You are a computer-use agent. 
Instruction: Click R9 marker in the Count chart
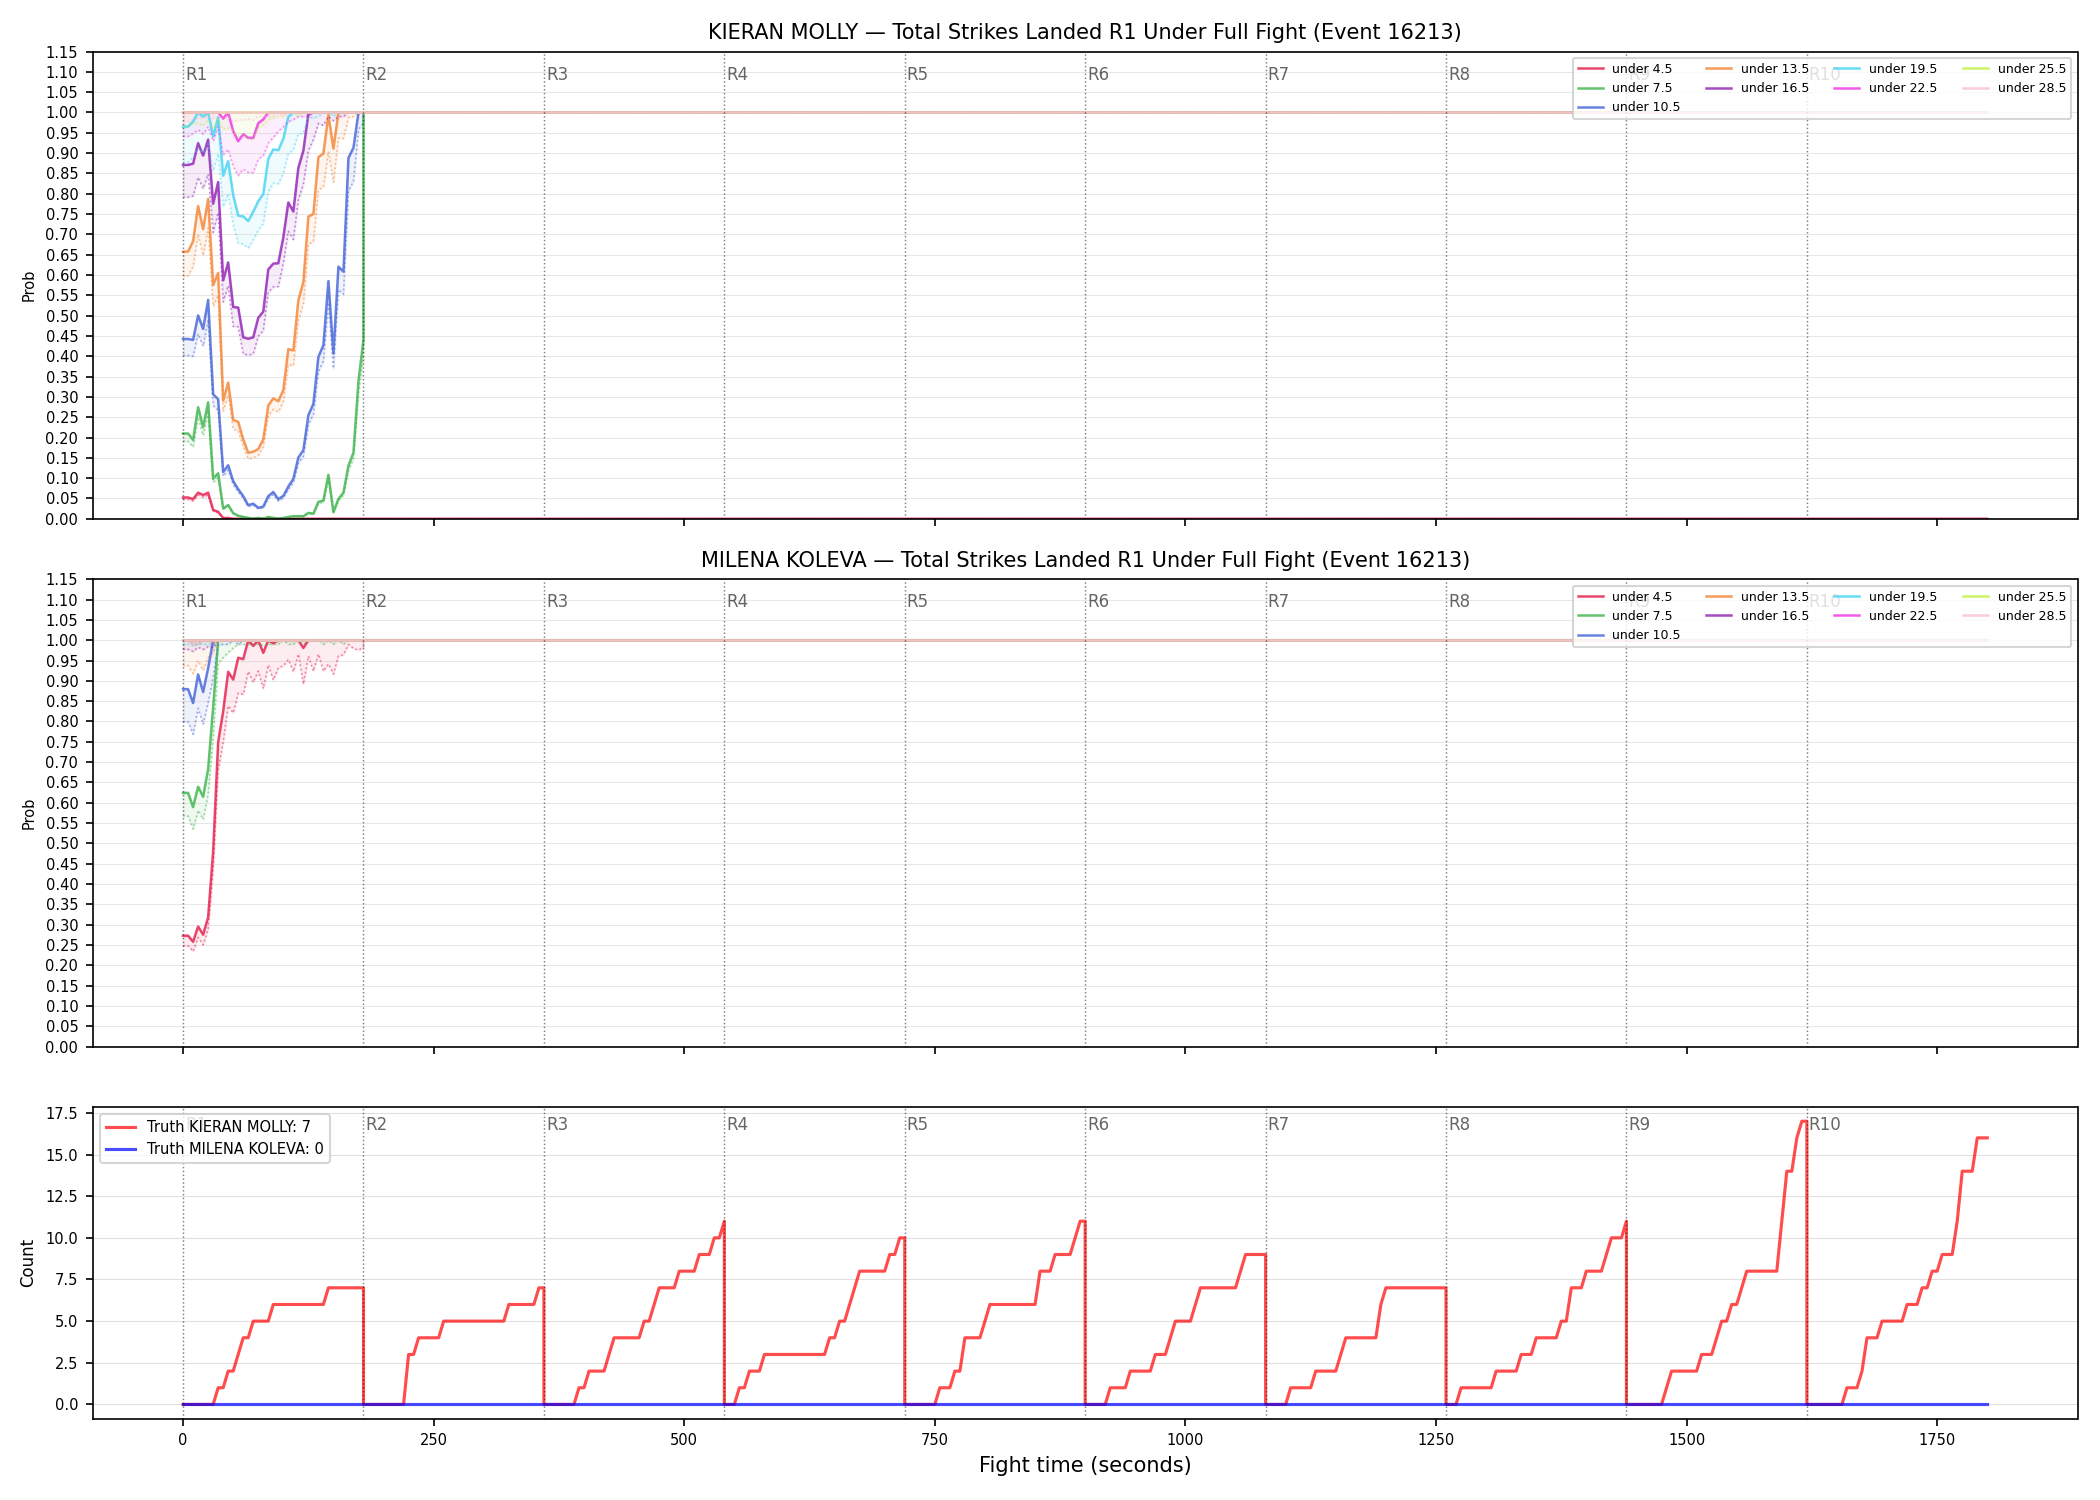tap(1639, 1124)
